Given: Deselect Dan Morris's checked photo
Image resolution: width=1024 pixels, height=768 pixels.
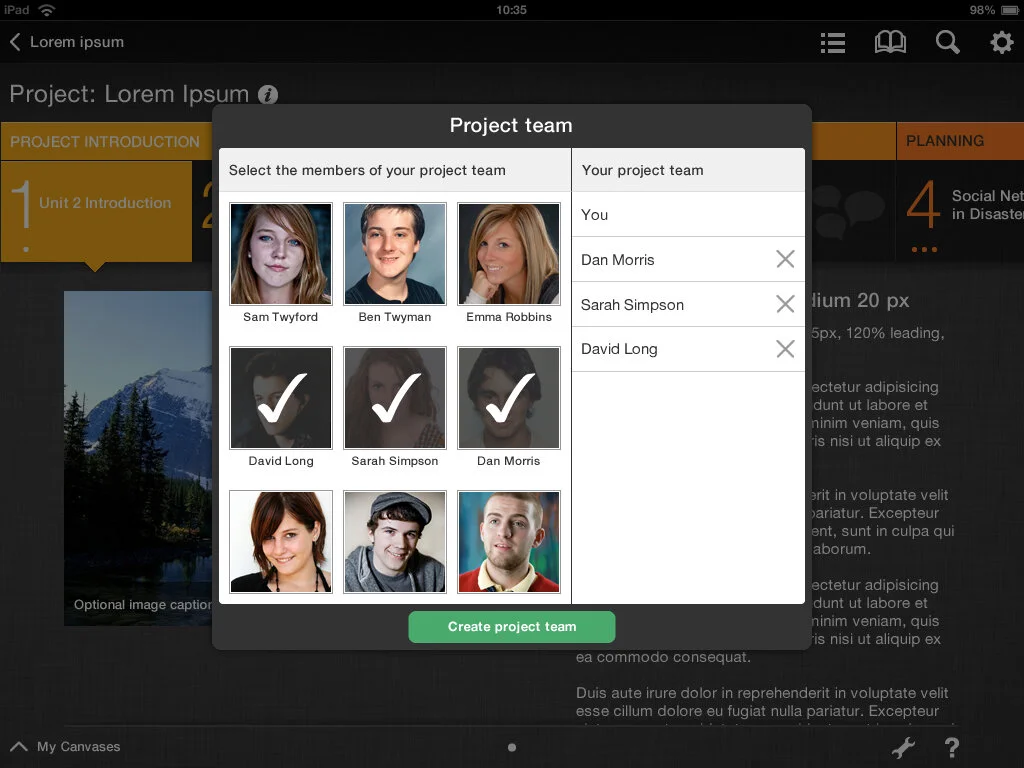Looking at the screenshot, I should tap(509, 398).
